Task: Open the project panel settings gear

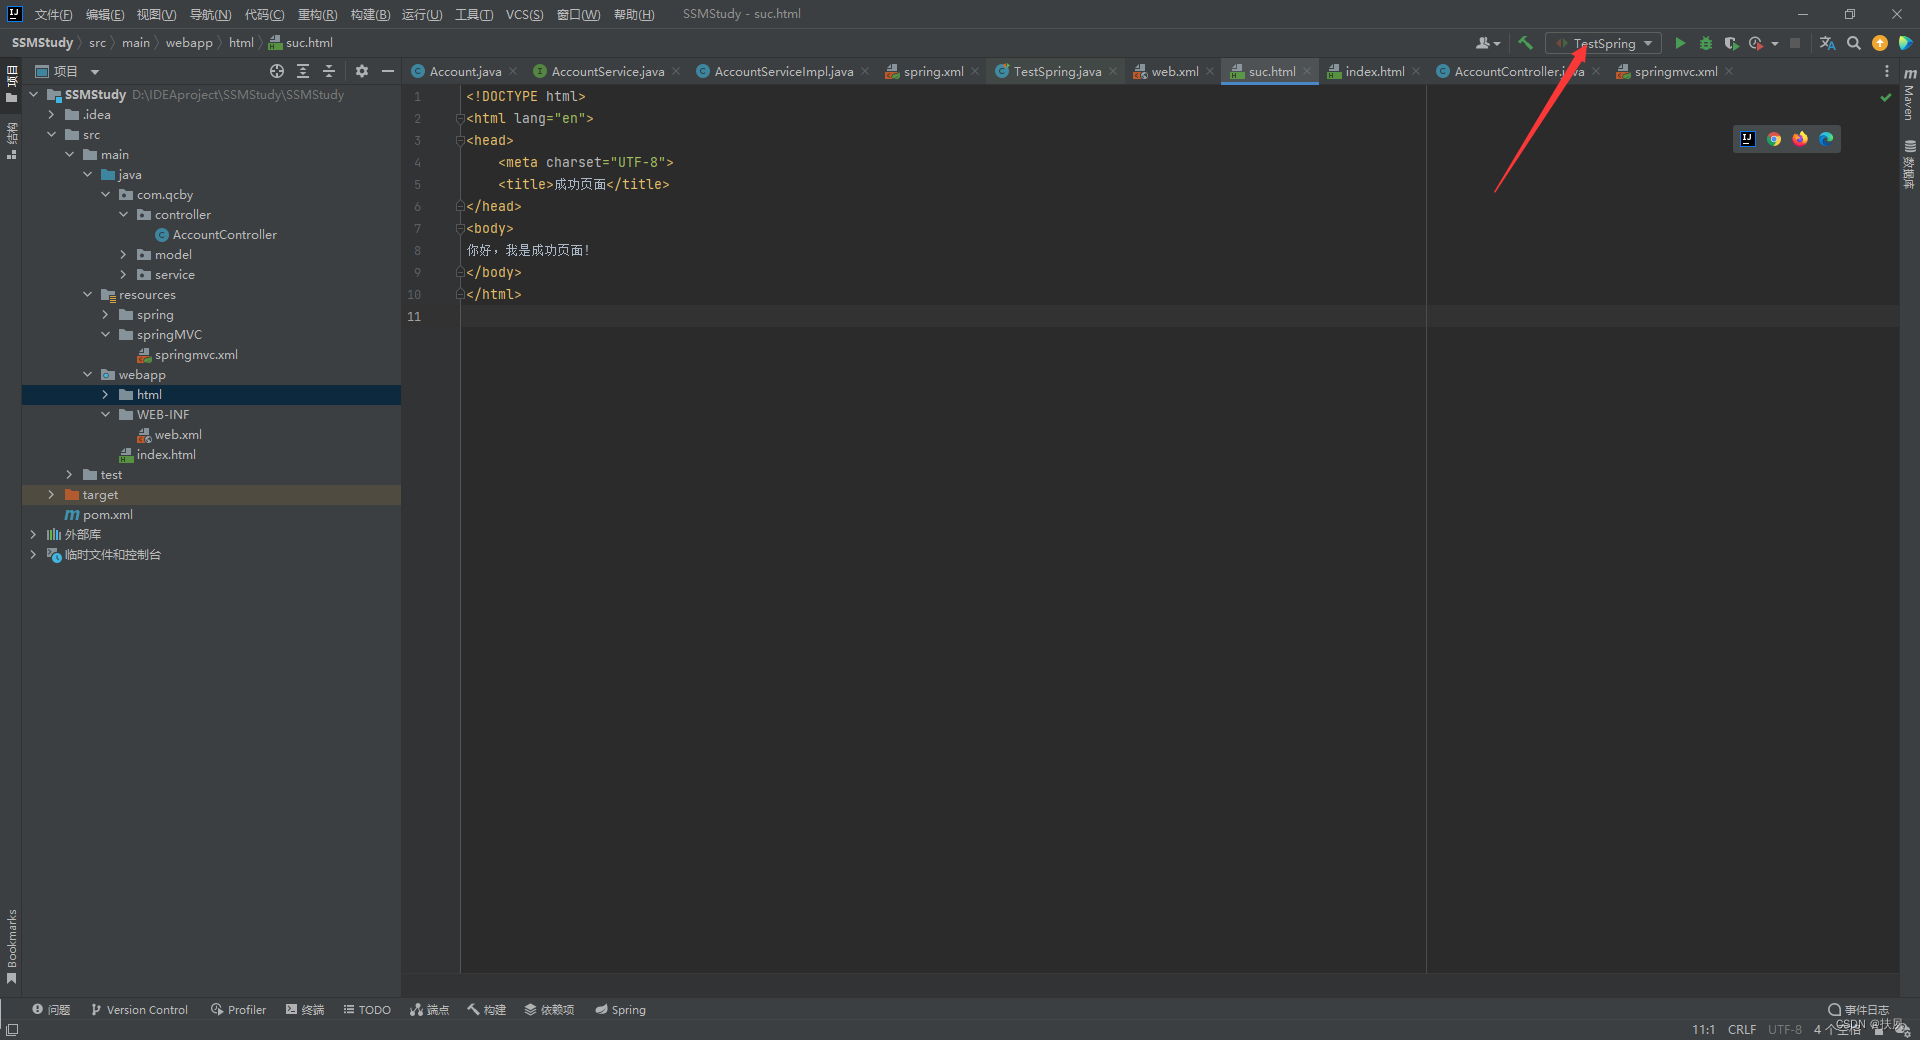Action: (x=362, y=71)
